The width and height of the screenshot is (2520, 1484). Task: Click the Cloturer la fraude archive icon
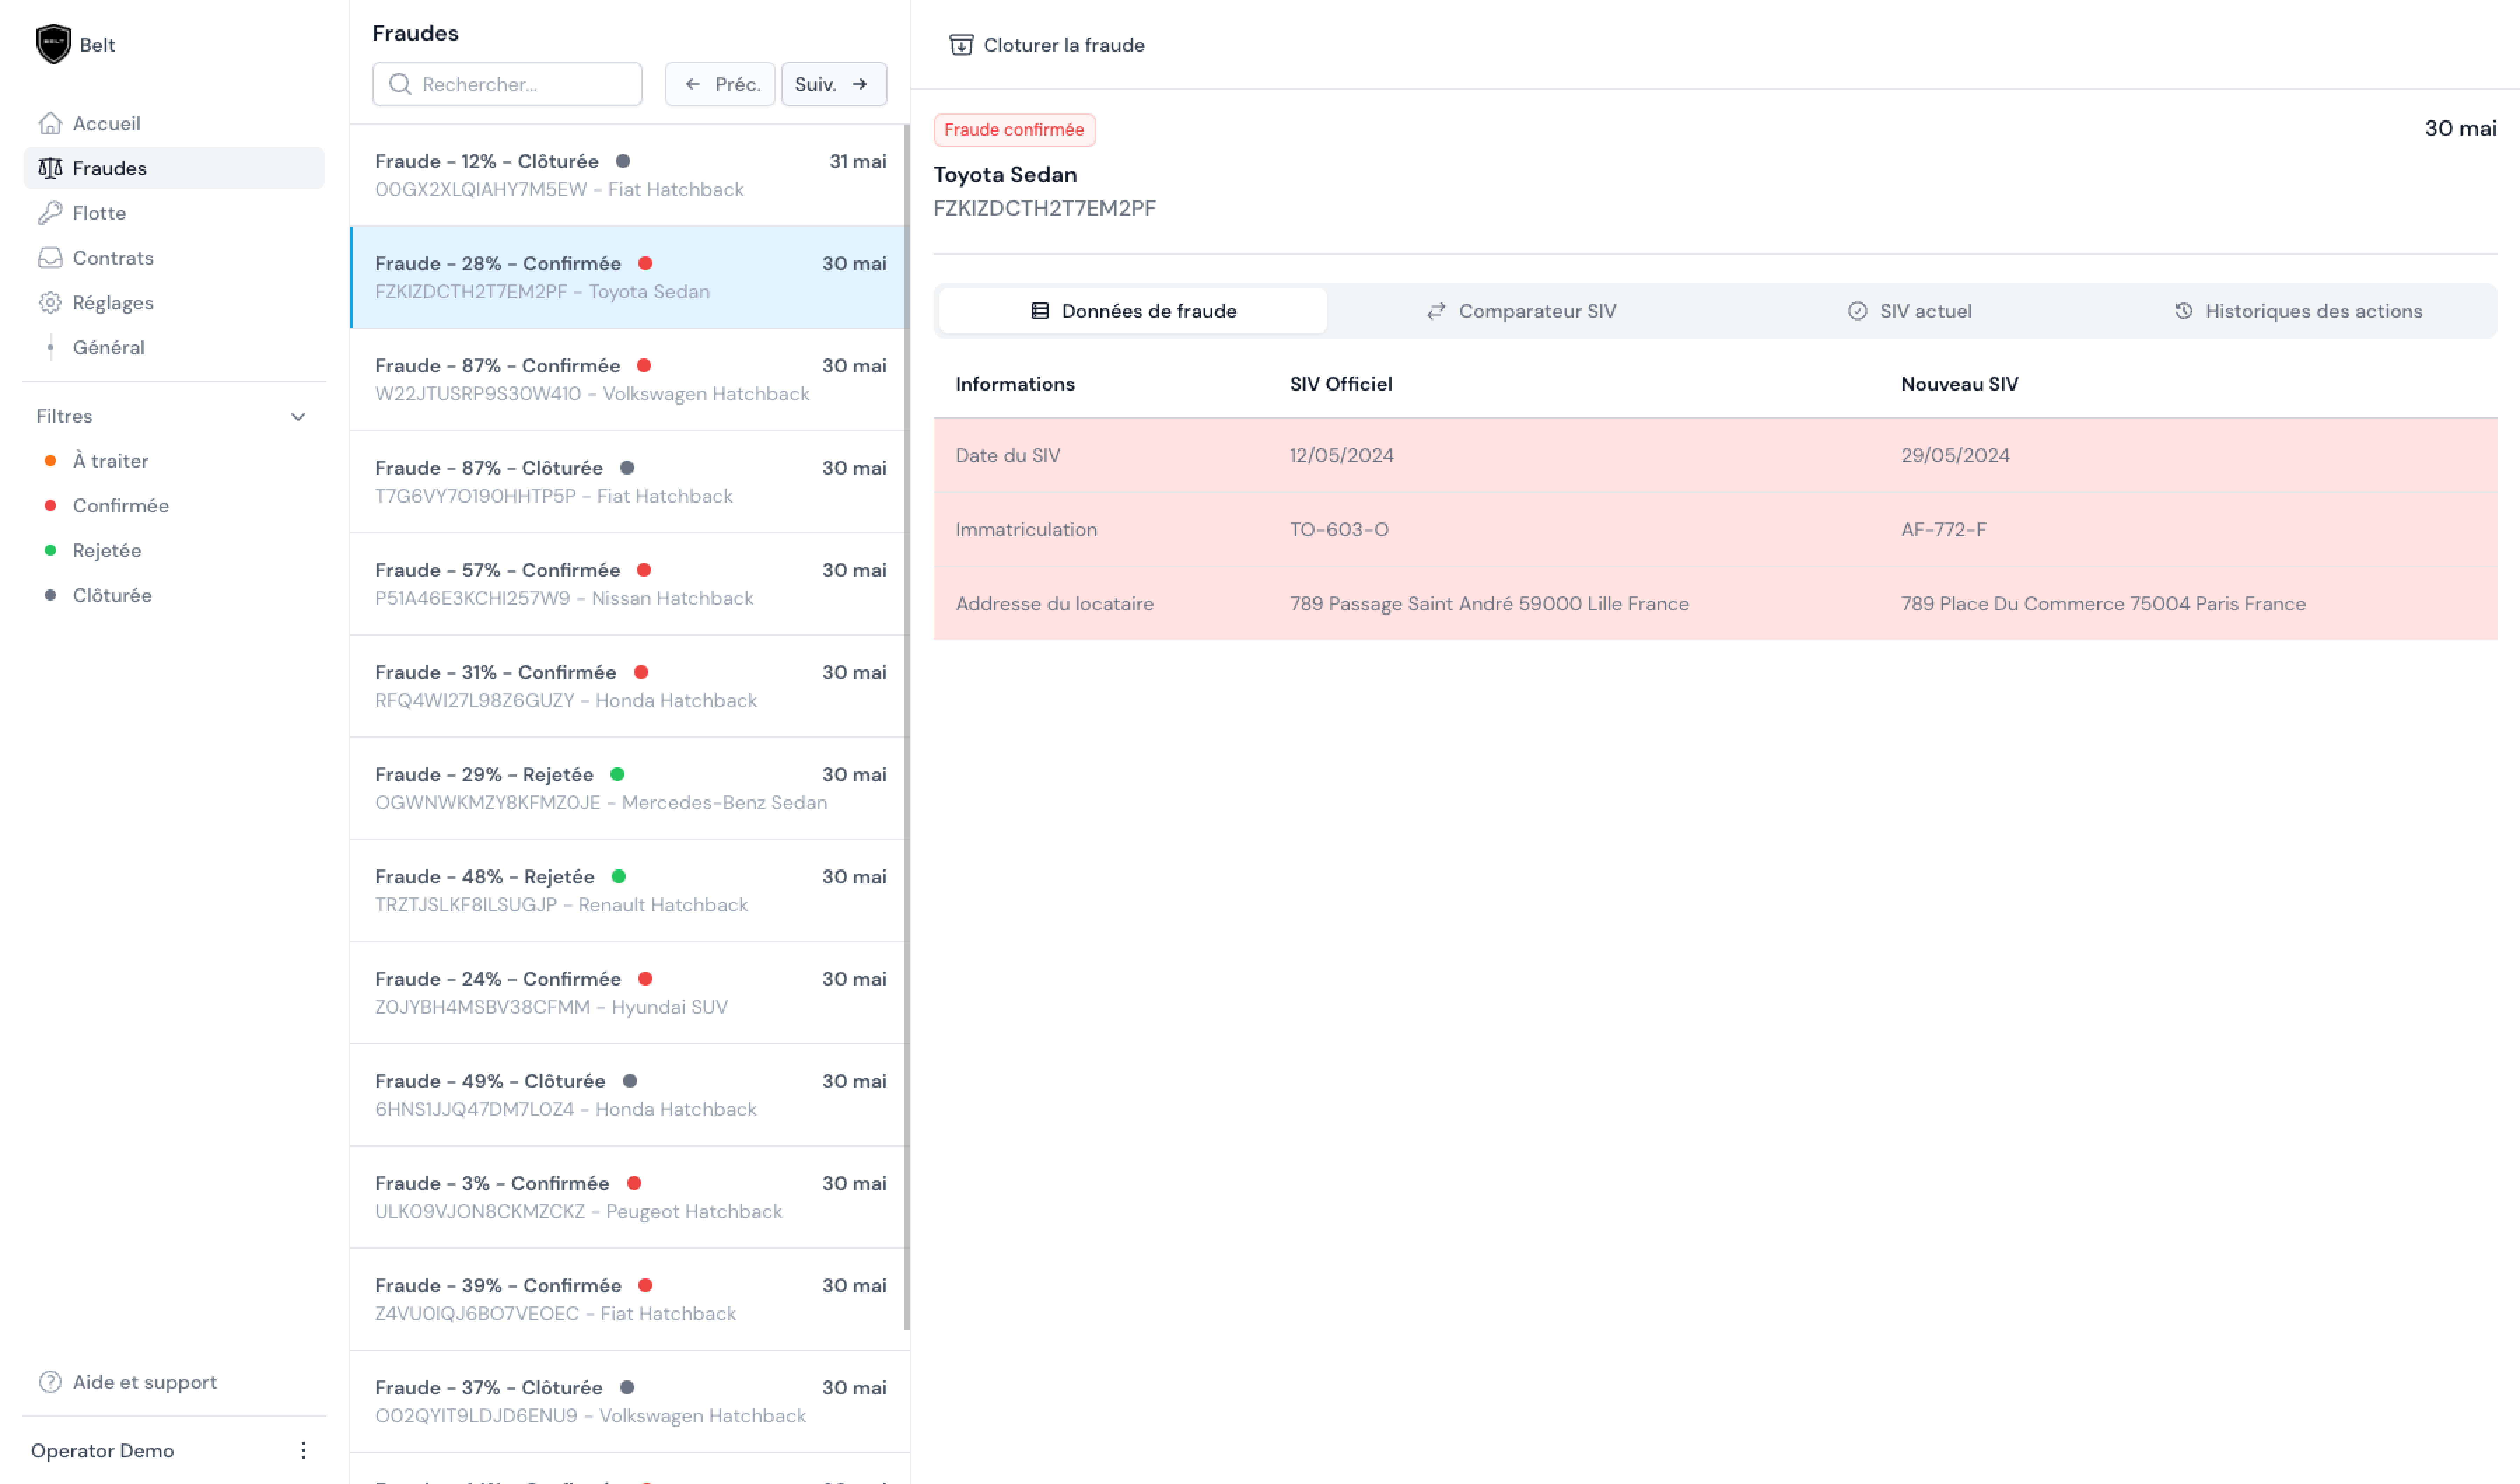(961, 45)
